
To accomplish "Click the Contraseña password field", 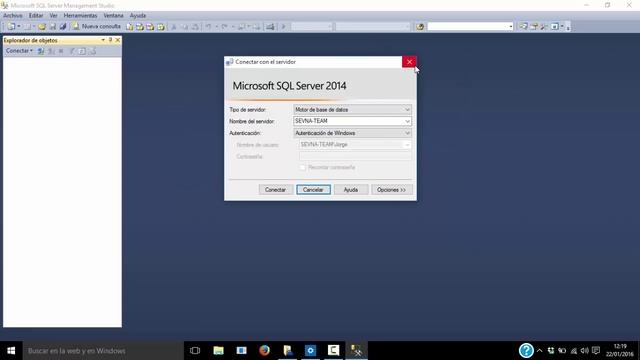I will coord(355,156).
